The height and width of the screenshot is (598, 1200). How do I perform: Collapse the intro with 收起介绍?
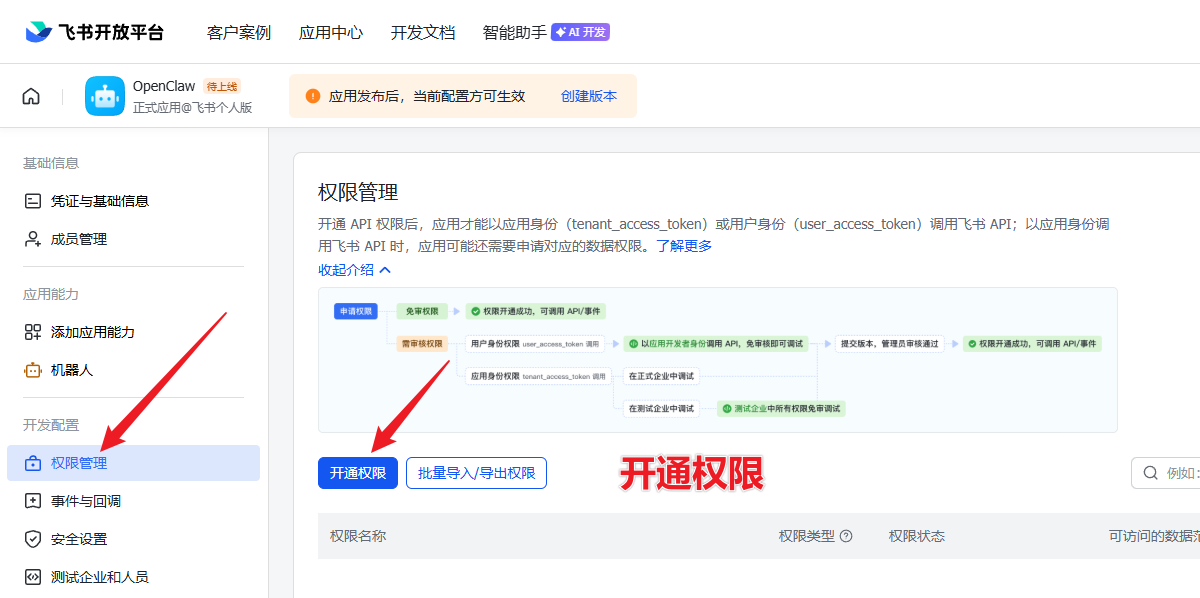tap(354, 270)
